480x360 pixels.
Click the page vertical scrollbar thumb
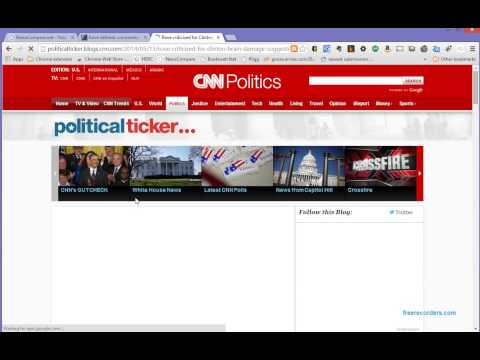pos(476,87)
